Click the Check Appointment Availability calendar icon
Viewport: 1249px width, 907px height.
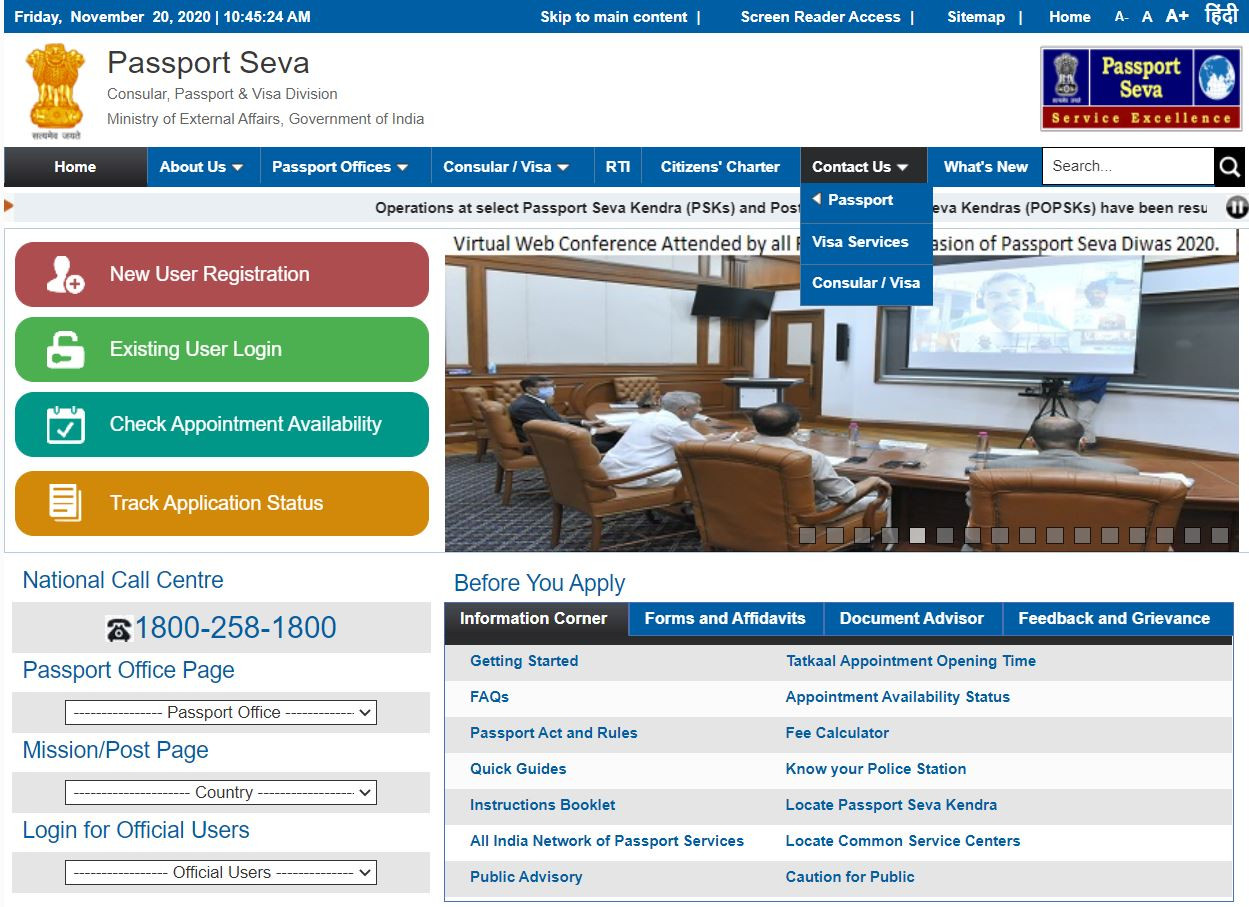pyautogui.click(x=66, y=425)
